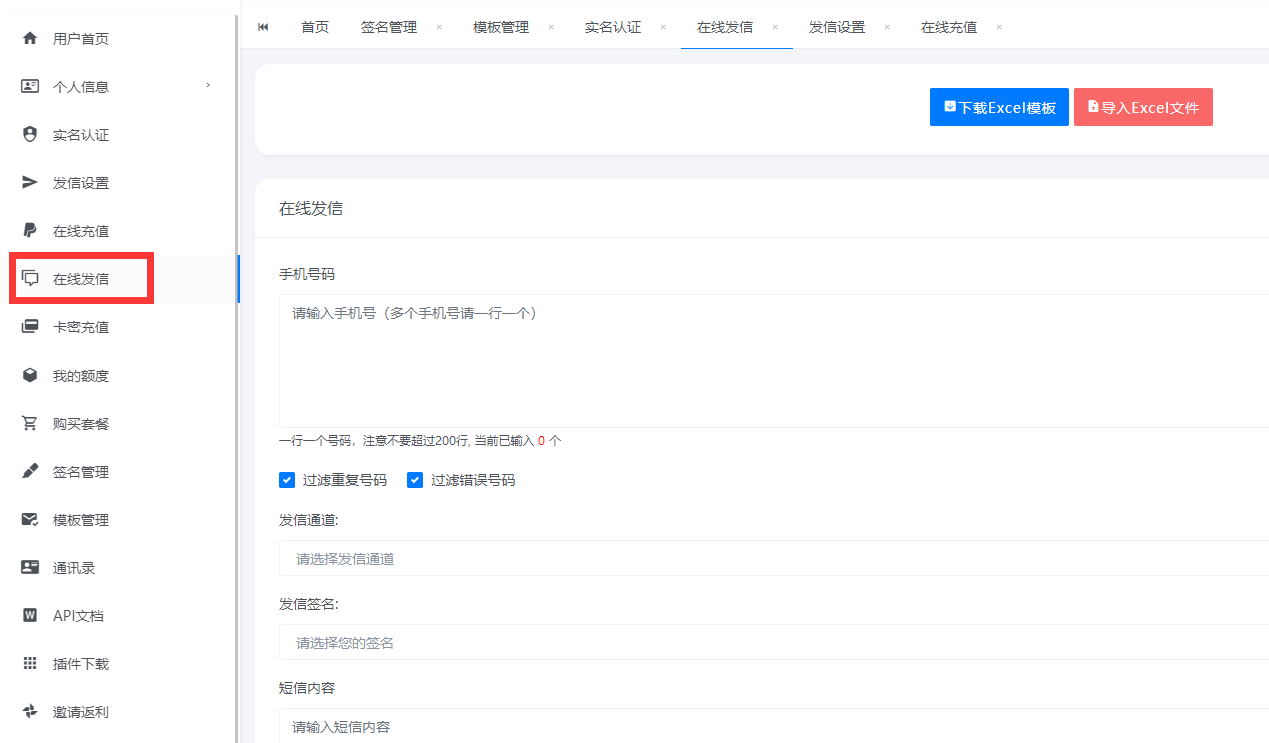Click into the 手机号码 text area
1269x743 pixels.
pyautogui.click(x=772, y=360)
